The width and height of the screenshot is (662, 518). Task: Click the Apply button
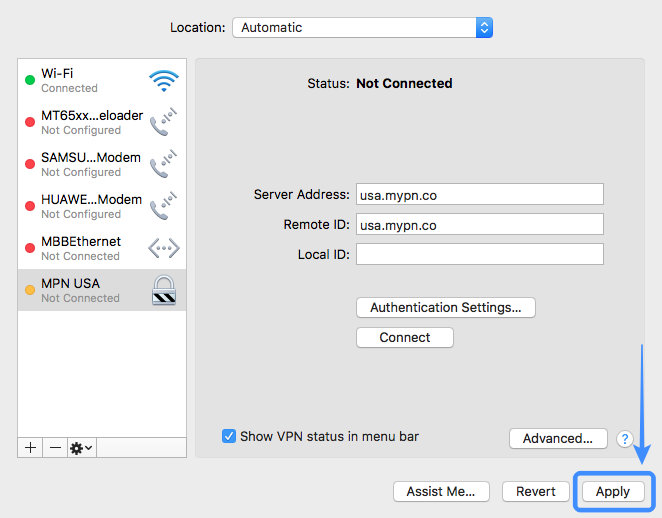(613, 491)
